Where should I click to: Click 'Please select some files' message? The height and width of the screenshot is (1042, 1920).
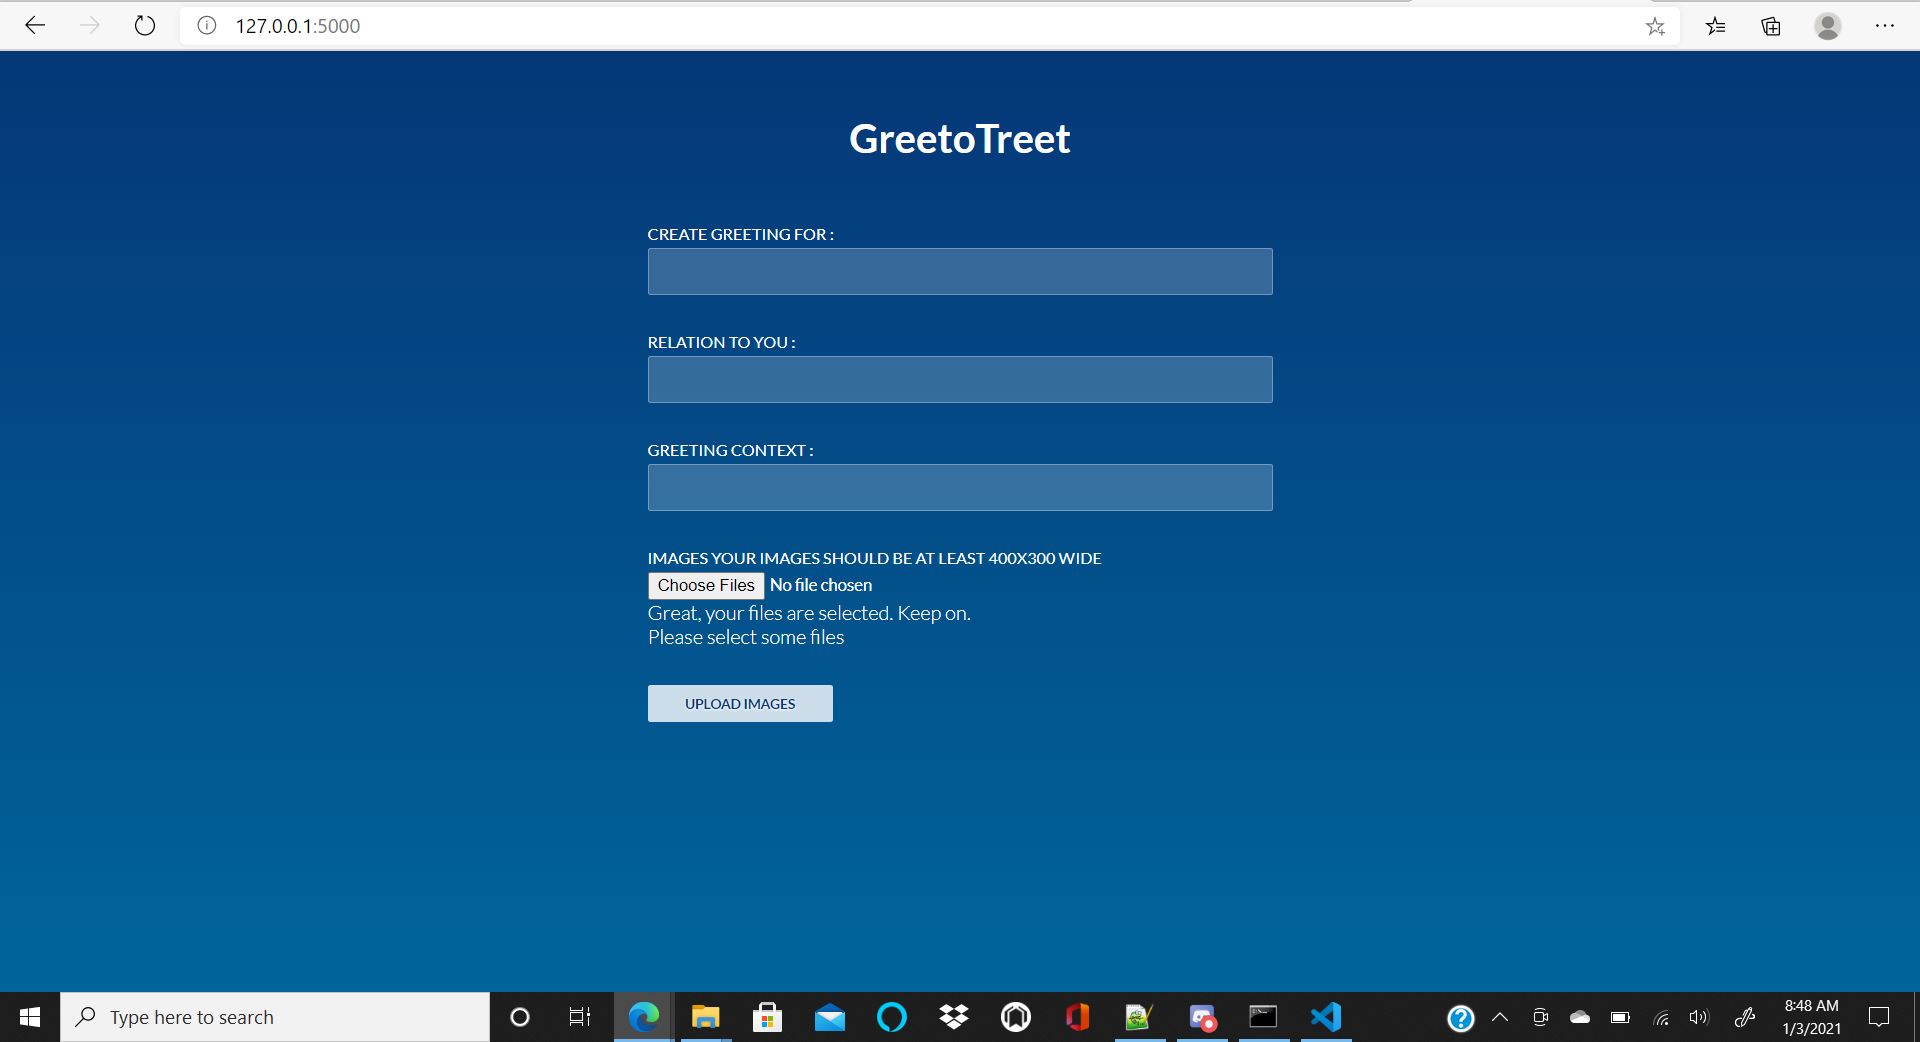(x=746, y=638)
